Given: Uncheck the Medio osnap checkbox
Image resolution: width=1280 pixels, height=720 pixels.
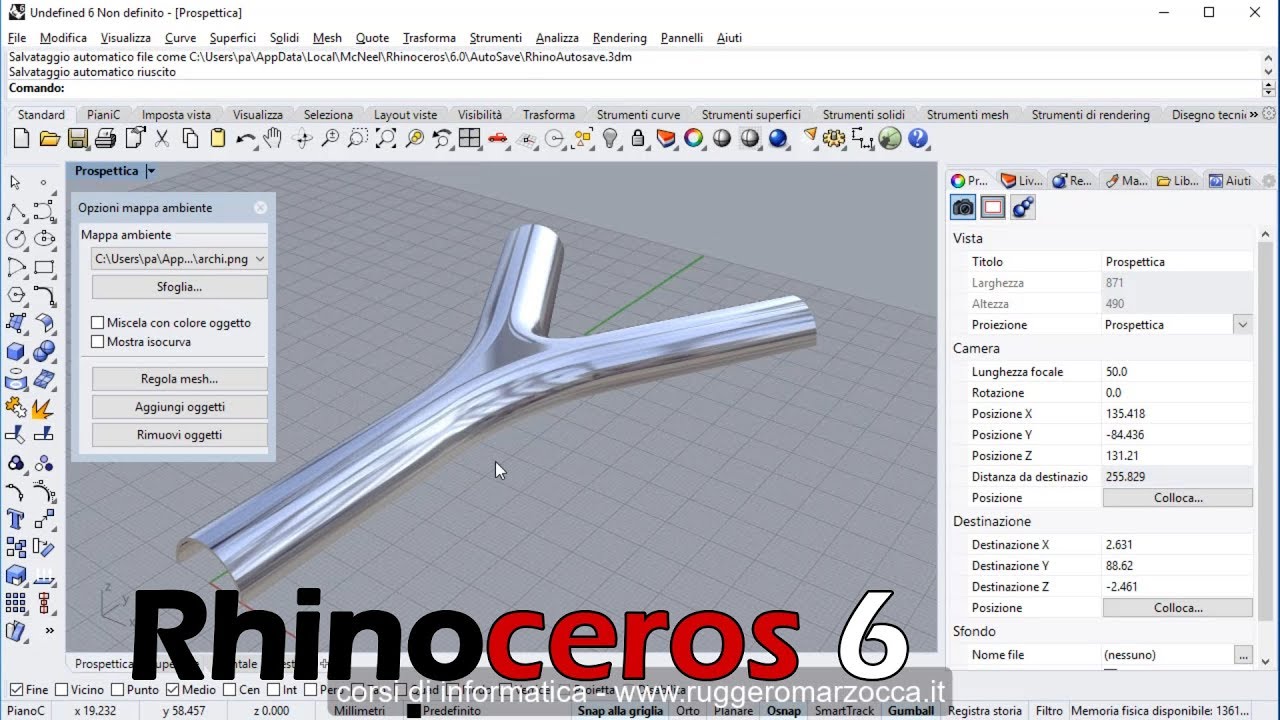Looking at the screenshot, I should click(172, 690).
